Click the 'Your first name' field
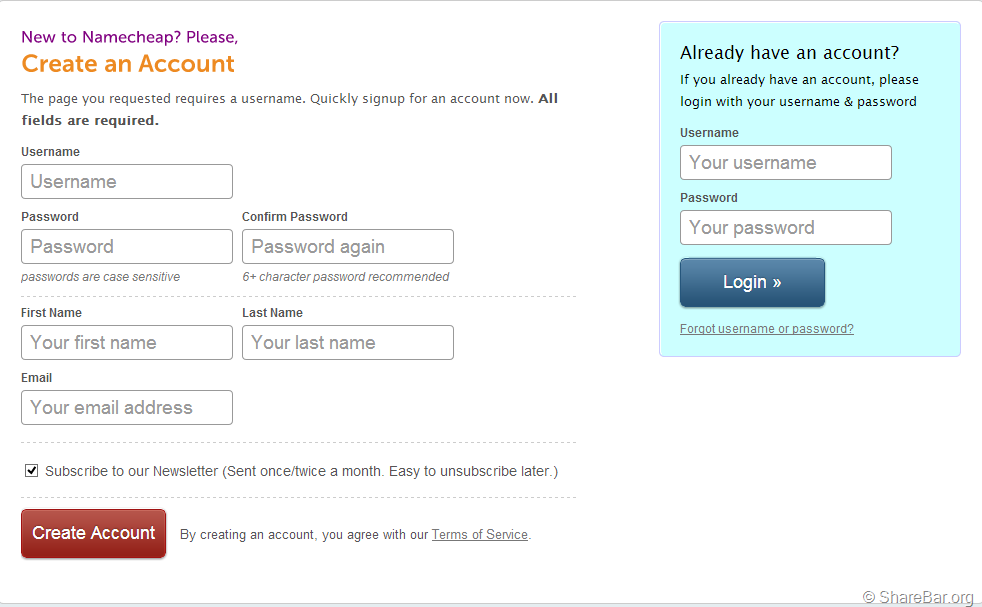This screenshot has width=982, height=607. 127,343
